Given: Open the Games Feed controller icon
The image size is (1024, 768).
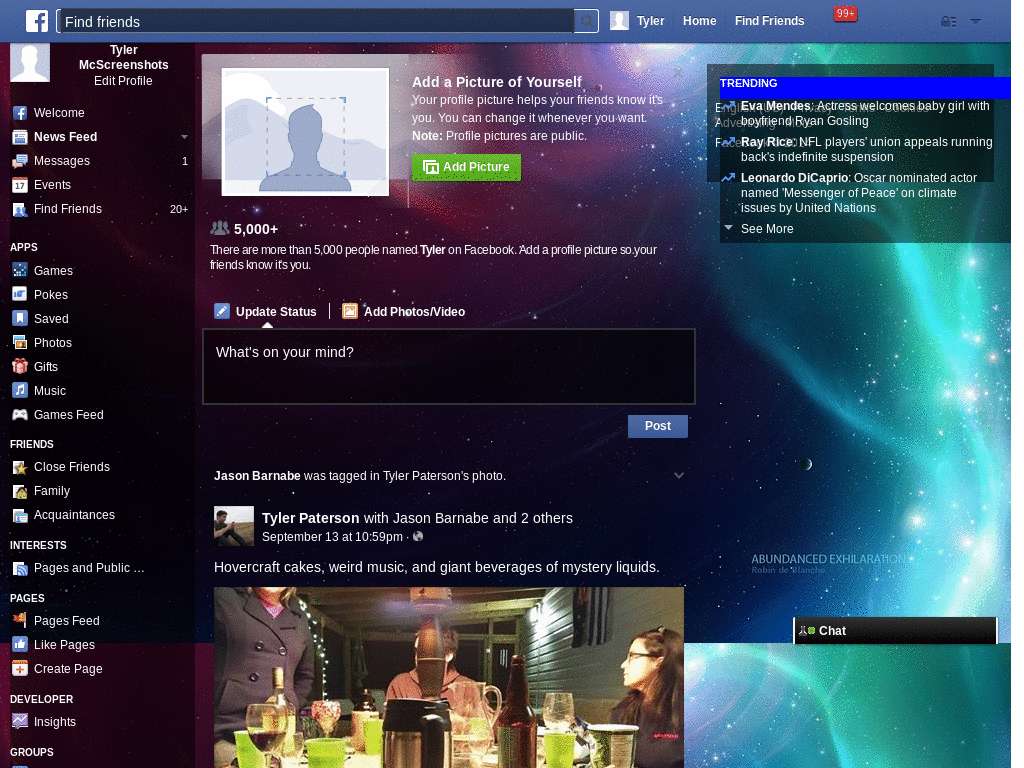Looking at the screenshot, I should pyautogui.click(x=20, y=415).
